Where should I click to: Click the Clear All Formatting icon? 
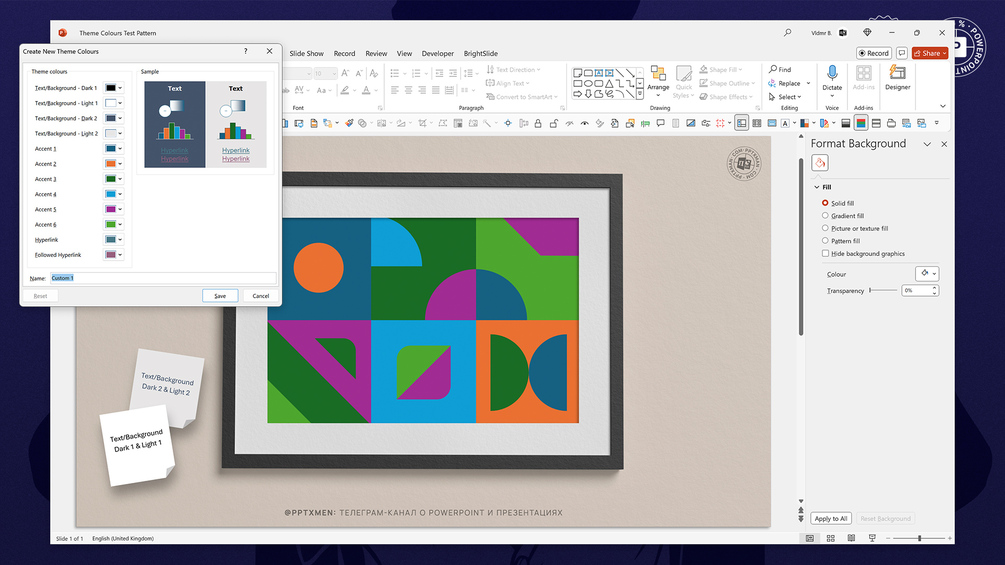pyautogui.click(x=374, y=74)
